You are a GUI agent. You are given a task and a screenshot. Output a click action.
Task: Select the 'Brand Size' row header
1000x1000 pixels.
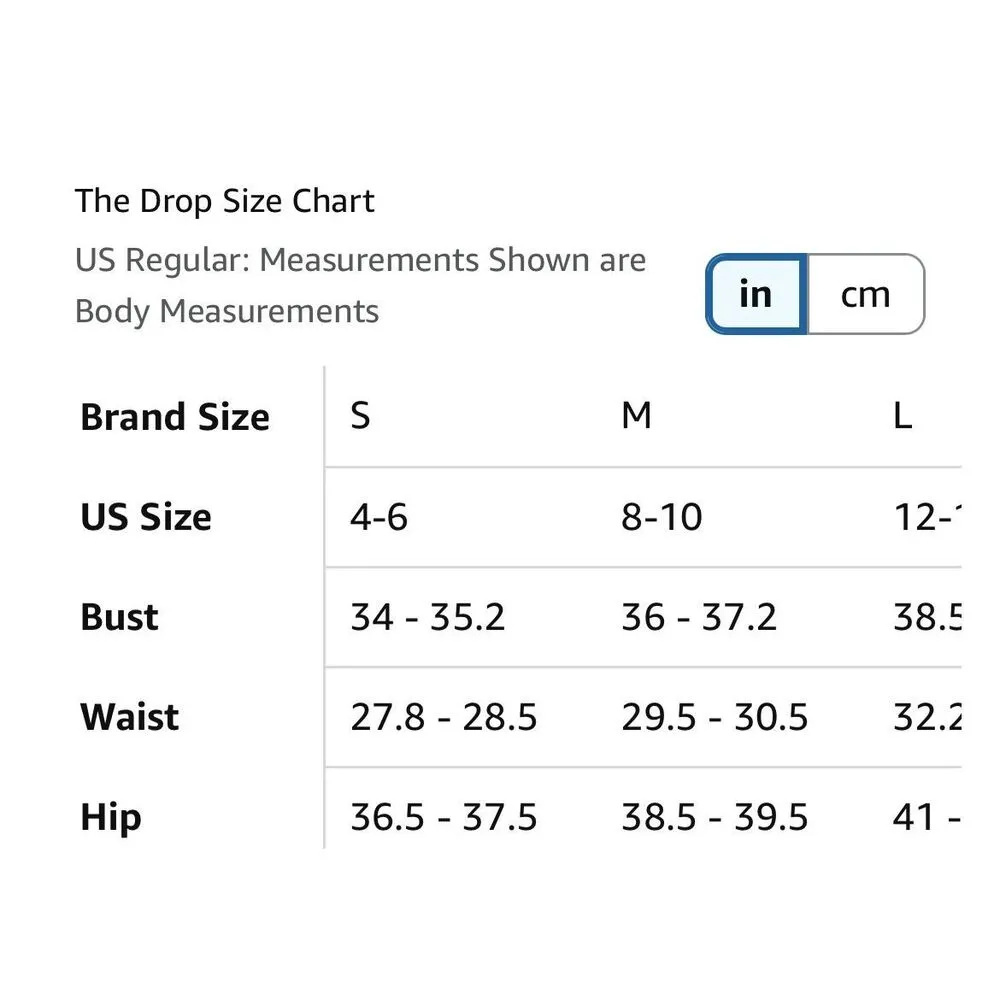[x=175, y=417]
